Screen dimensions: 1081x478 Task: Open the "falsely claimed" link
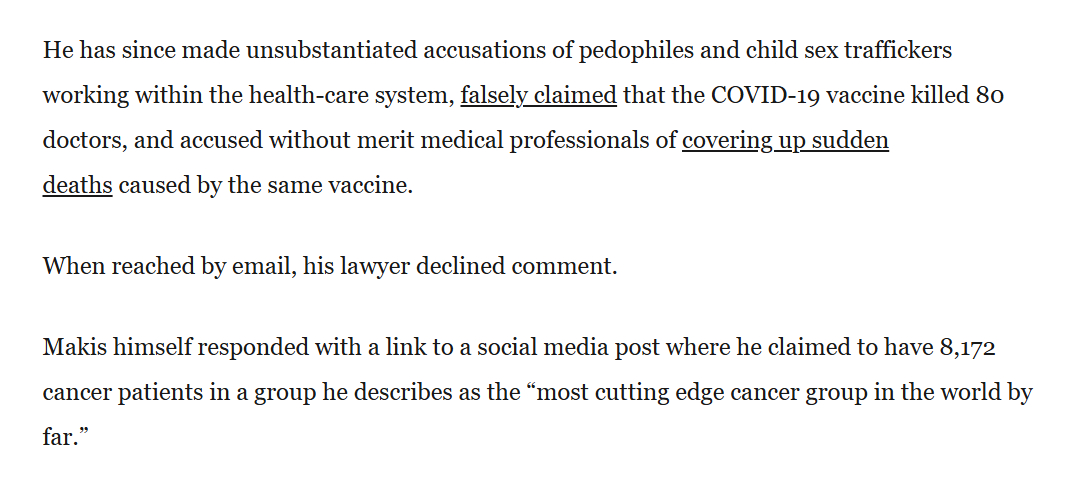(x=538, y=95)
